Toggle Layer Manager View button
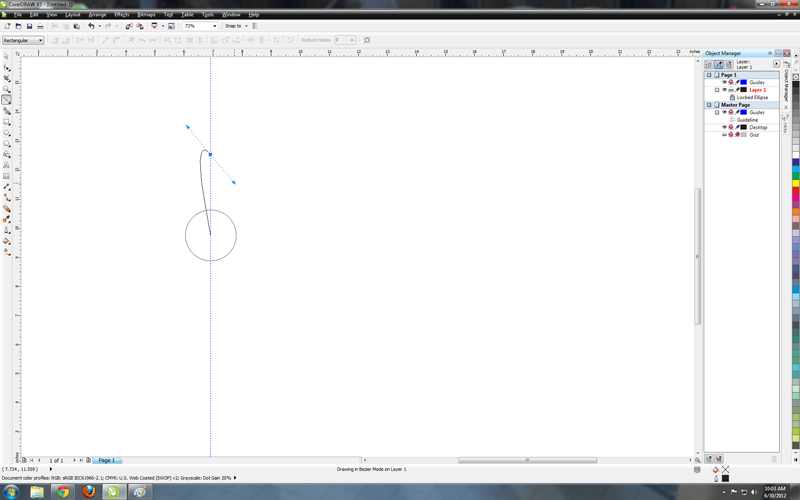Image resolution: width=800 pixels, height=500 pixels. click(x=729, y=64)
